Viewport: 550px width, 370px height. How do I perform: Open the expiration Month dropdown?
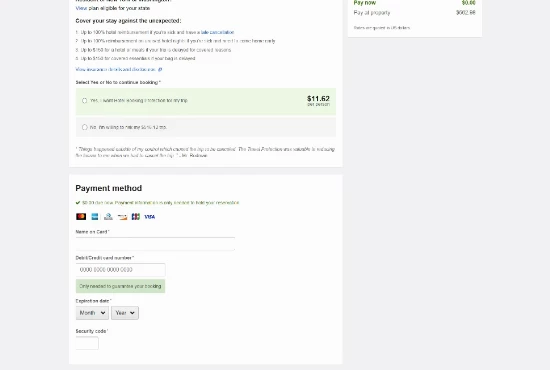pos(92,313)
